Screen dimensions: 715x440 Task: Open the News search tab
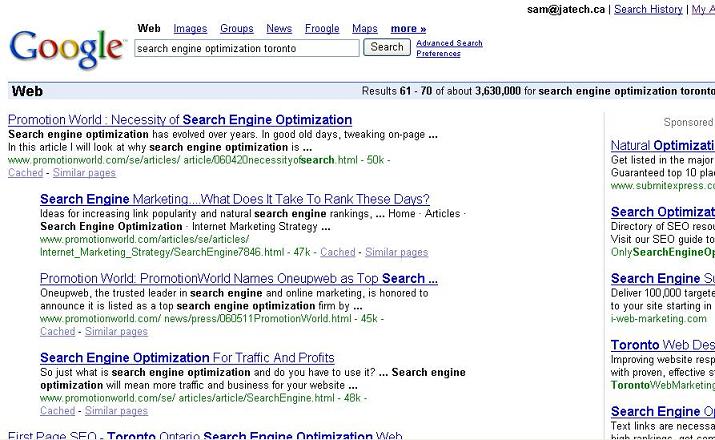279,29
